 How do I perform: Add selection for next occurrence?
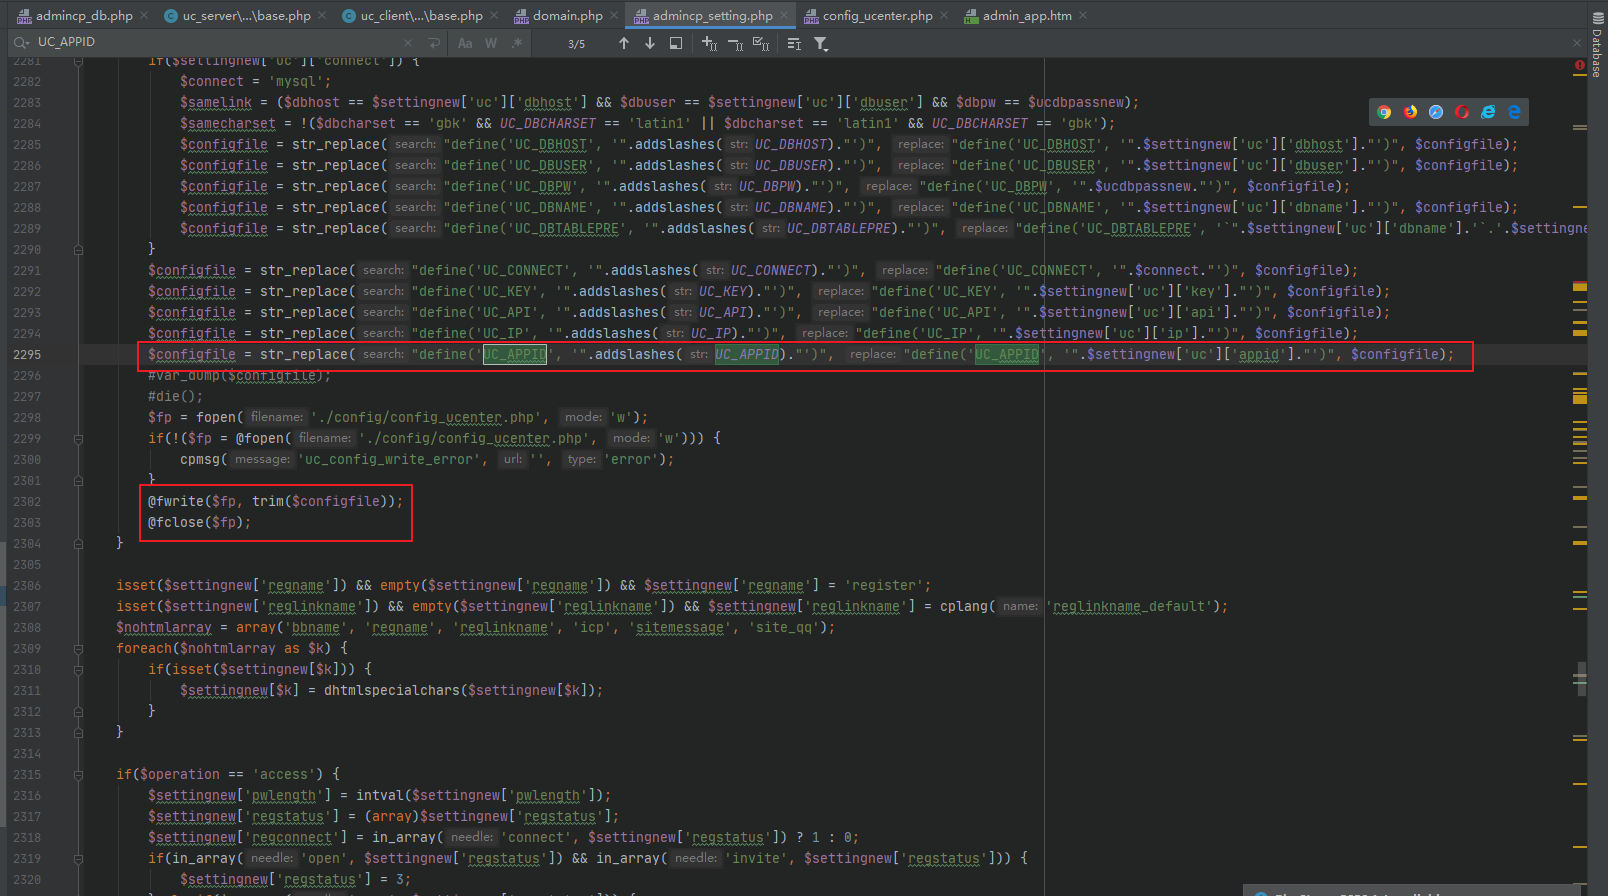[x=710, y=43]
